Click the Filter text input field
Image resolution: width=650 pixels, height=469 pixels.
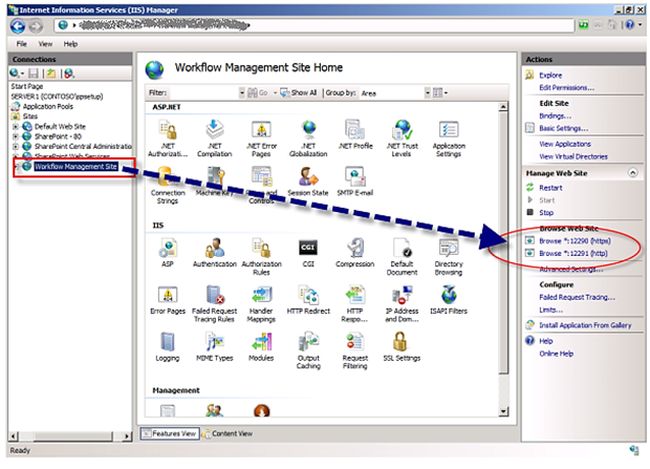(x=203, y=93)
